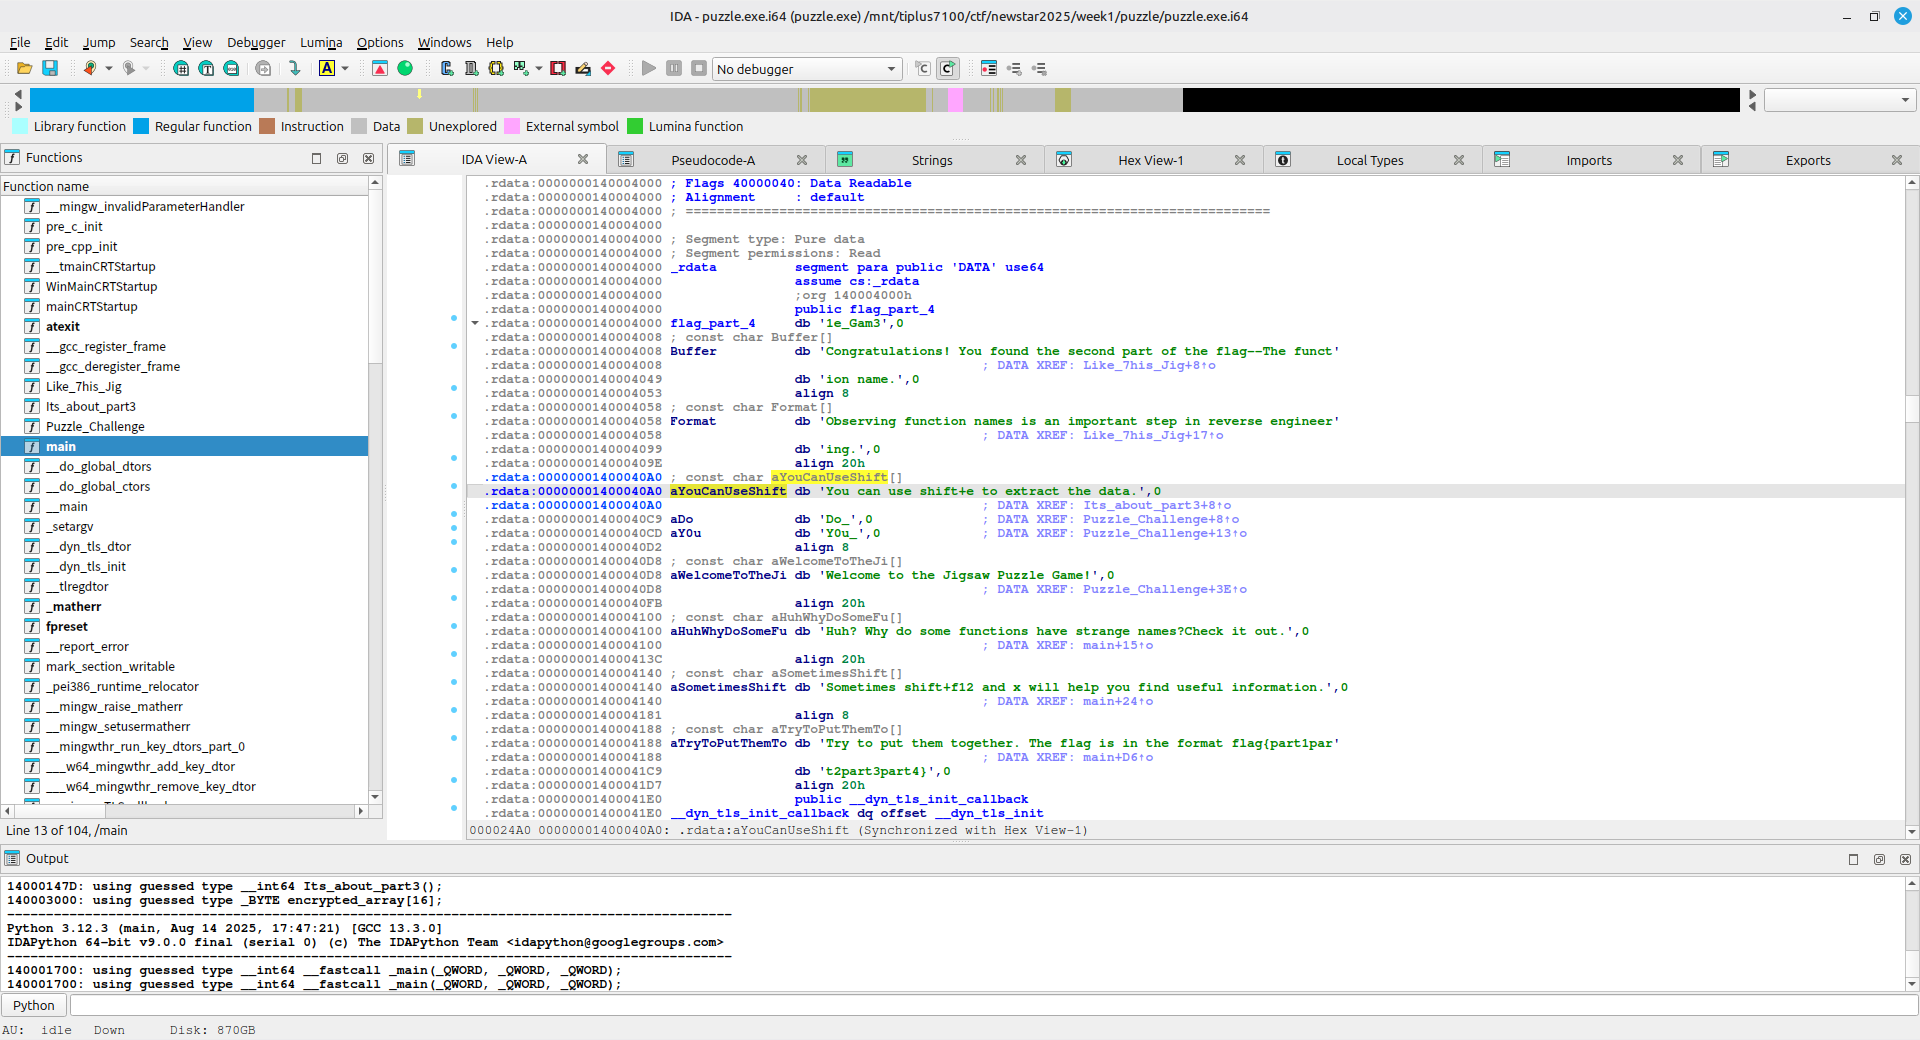The width and height of the screenshot is (1920, 1040).
Task: Click the text search 'A' icon
Action: click(x=327, y=68)
